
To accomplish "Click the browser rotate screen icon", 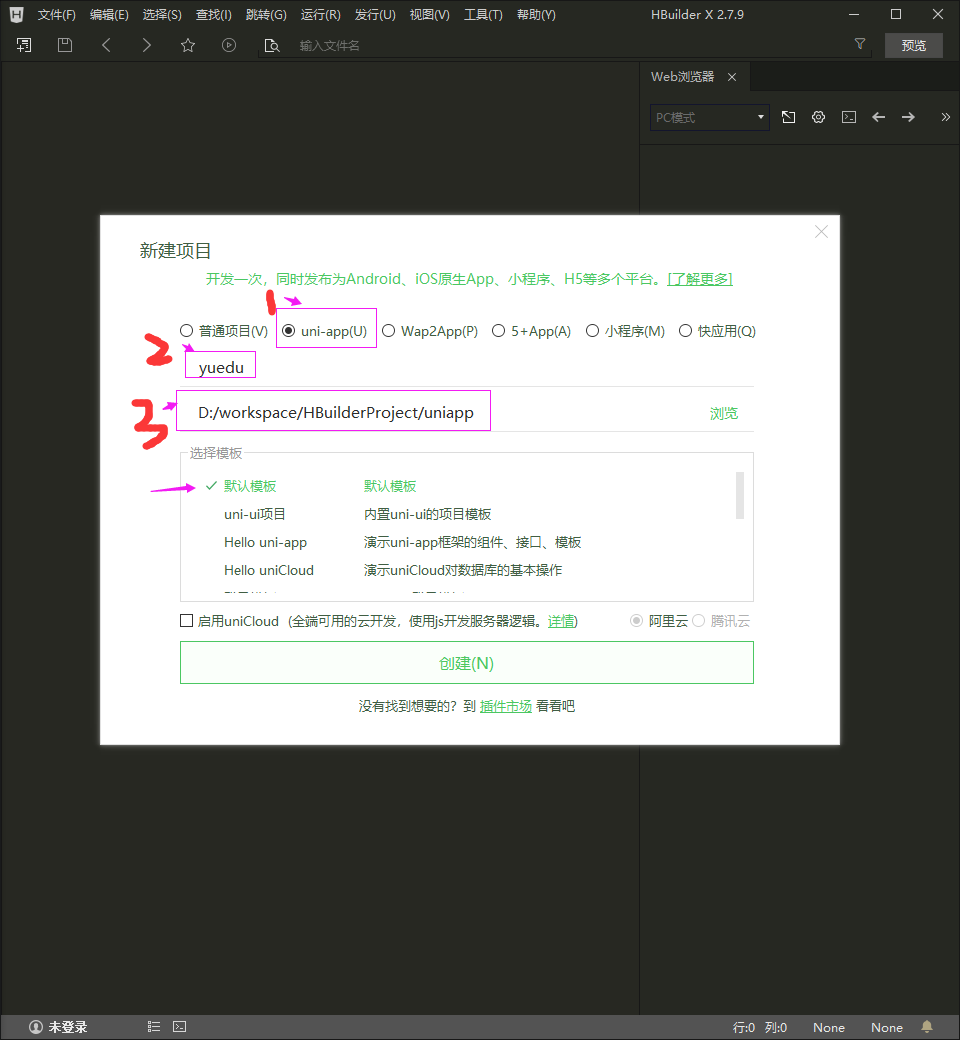I will pos(788,117).
